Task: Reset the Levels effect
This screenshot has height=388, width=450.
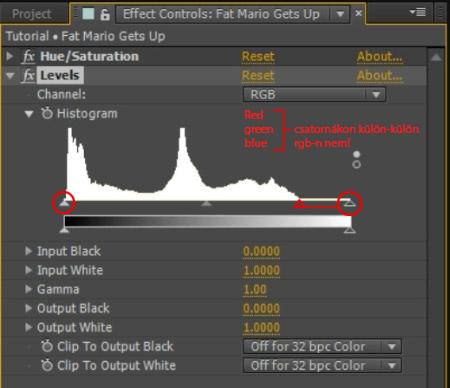Action: pos(258,76)
